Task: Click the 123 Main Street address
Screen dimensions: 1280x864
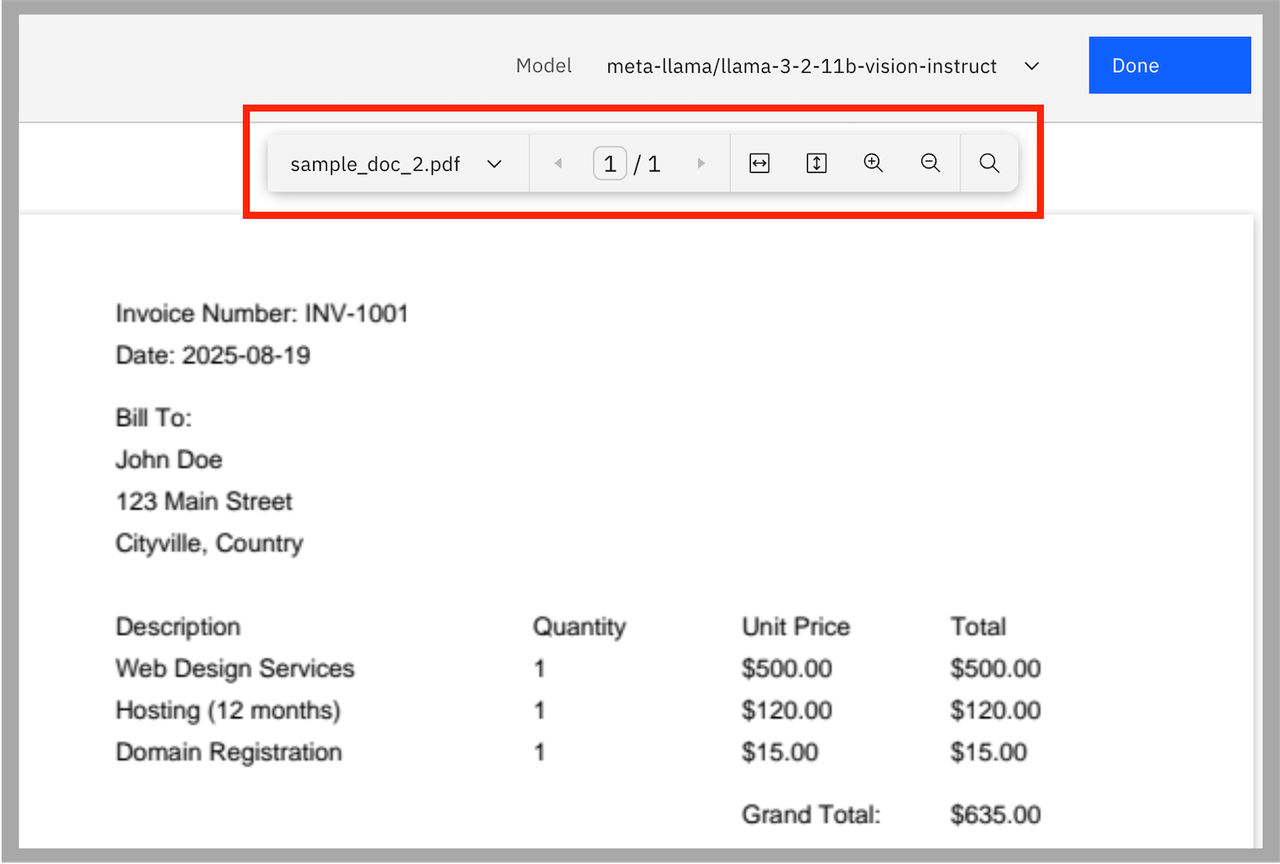Action: (x=204, y=502)
